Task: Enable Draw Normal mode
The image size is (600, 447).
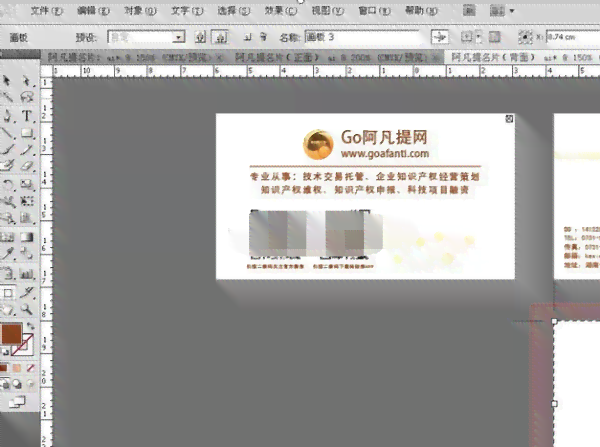Action: (5, 383)
